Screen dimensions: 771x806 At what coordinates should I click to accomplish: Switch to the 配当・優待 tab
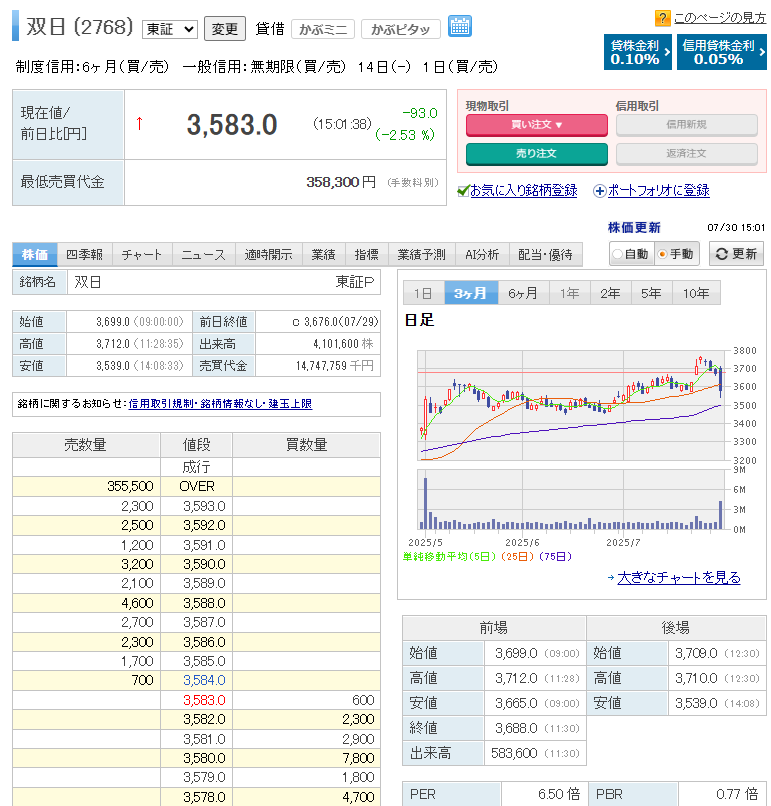pos(545,254)
